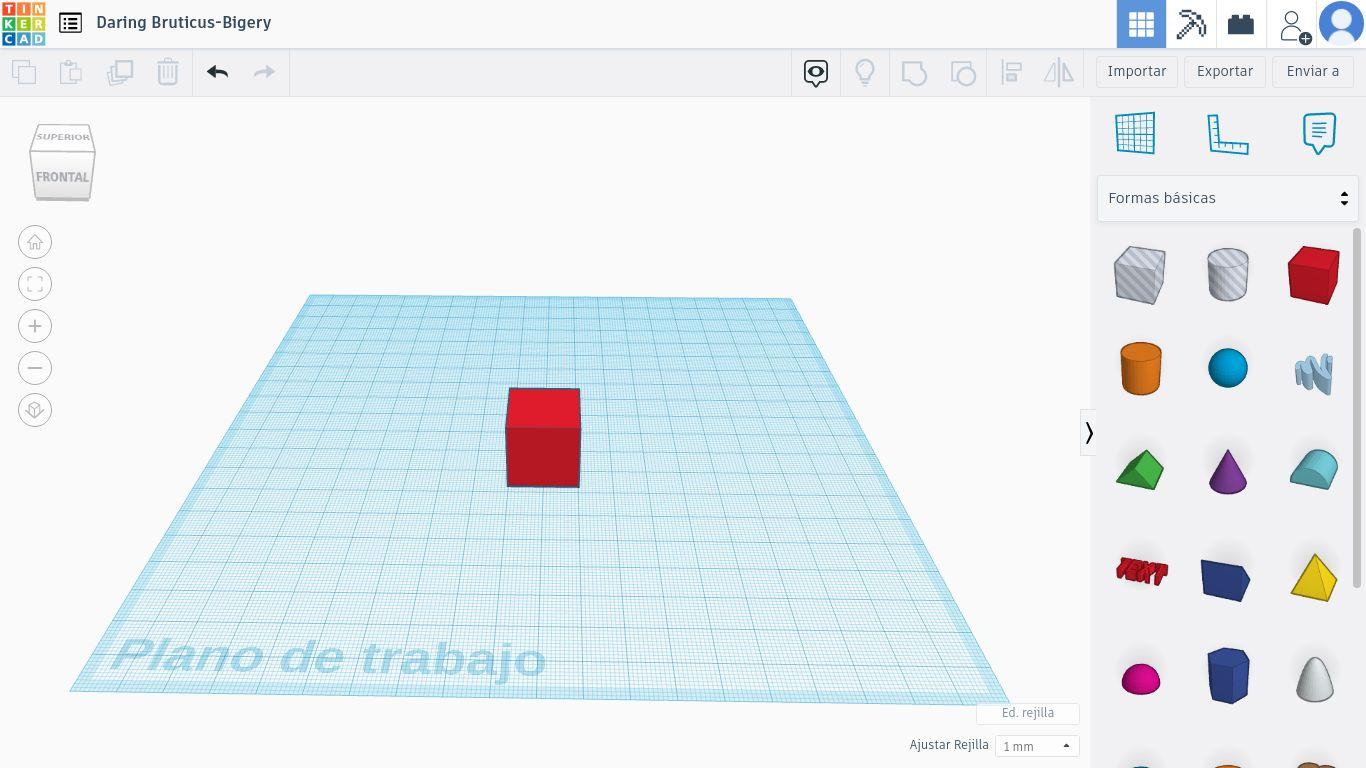
Task: Open the Bricks mode icon
Action: [x=1241, y=24]
